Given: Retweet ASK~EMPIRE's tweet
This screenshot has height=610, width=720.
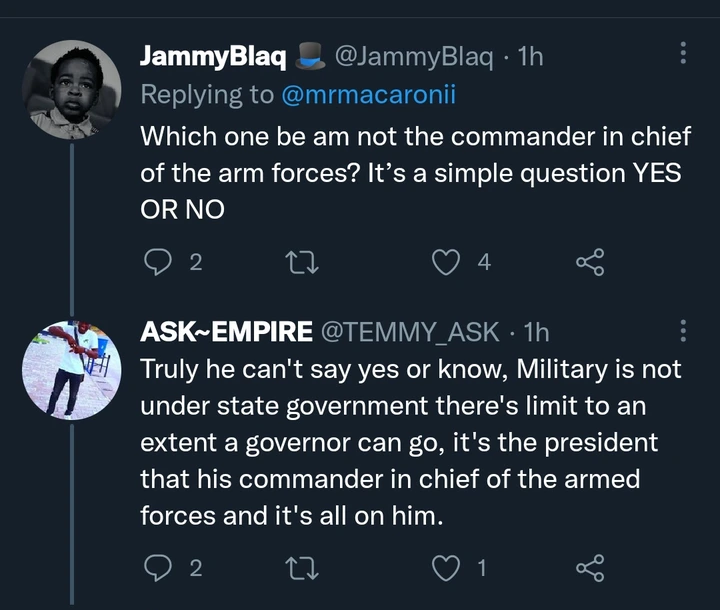Looking at the screenshot, I should coord(299,568).
